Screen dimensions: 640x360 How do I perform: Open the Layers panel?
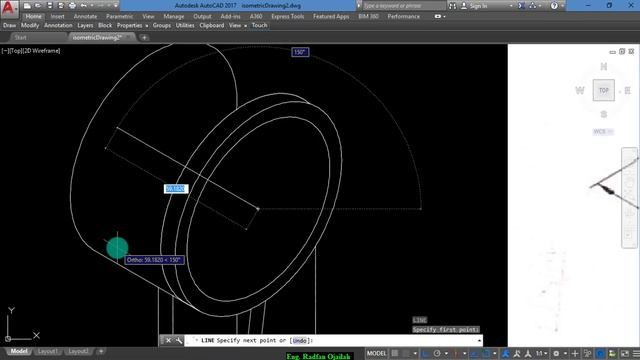[85, 25]
